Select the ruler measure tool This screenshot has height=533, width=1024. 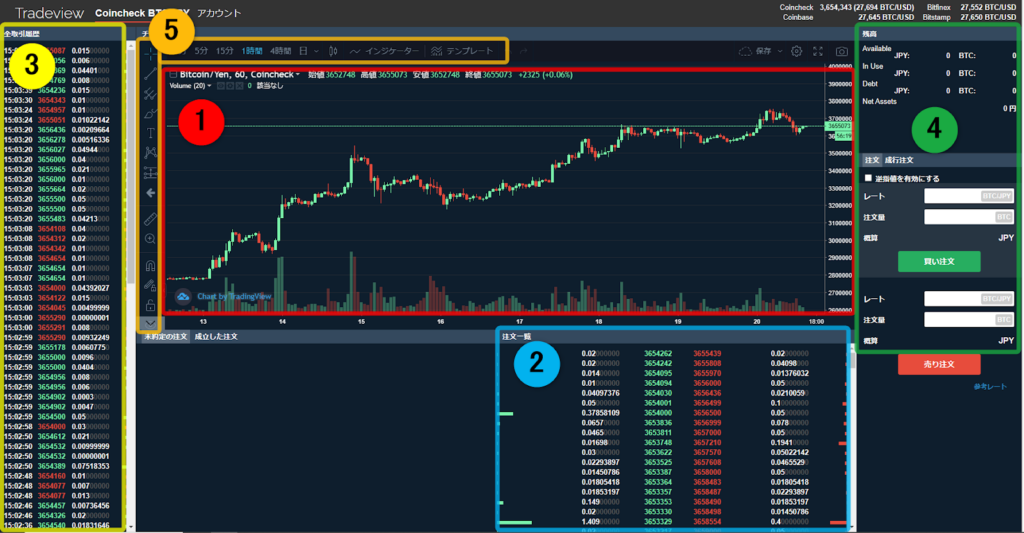(150, 219)
